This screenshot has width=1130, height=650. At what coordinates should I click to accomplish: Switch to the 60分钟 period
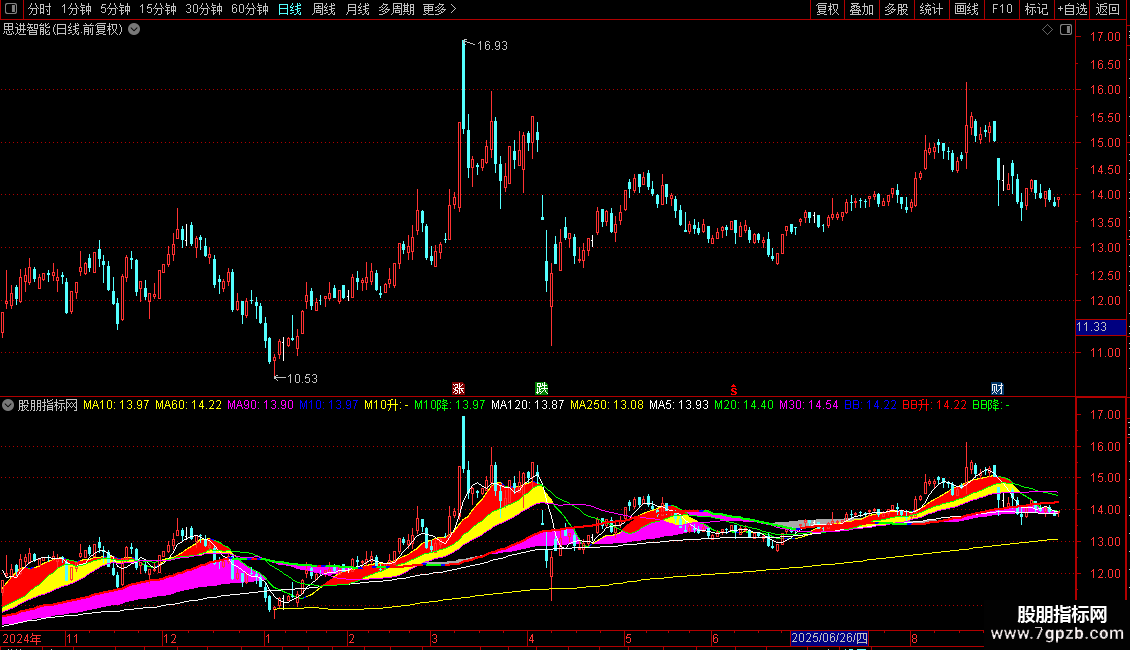tap(250, 9)
